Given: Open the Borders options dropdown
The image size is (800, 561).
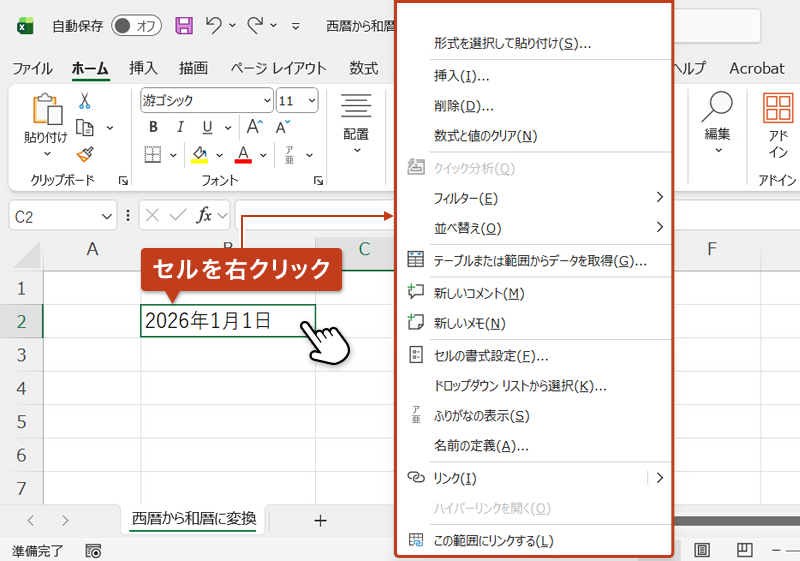Looking at the screenshot, I should (173, 155).
